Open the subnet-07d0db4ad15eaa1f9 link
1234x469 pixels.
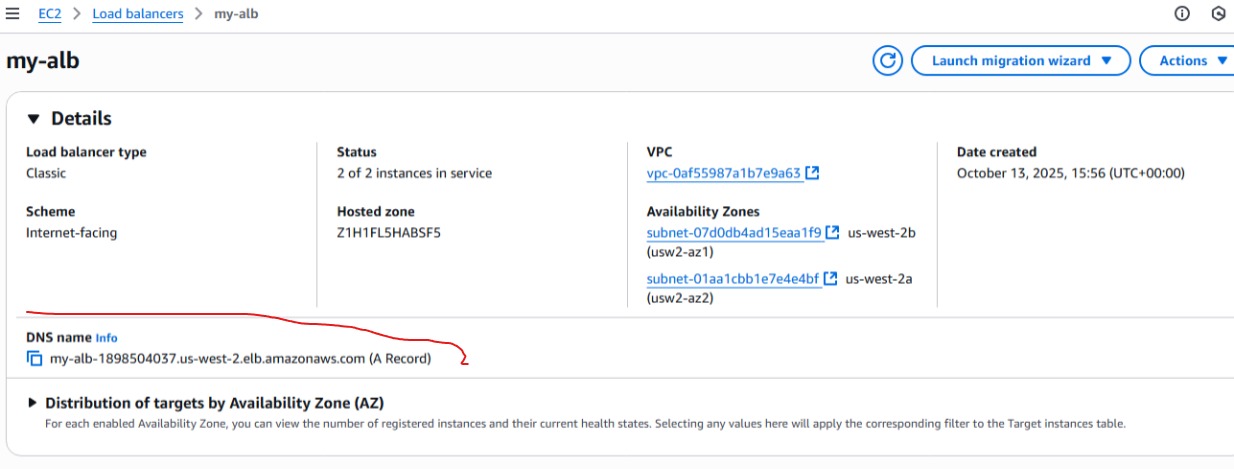click(x=734, y=233)
